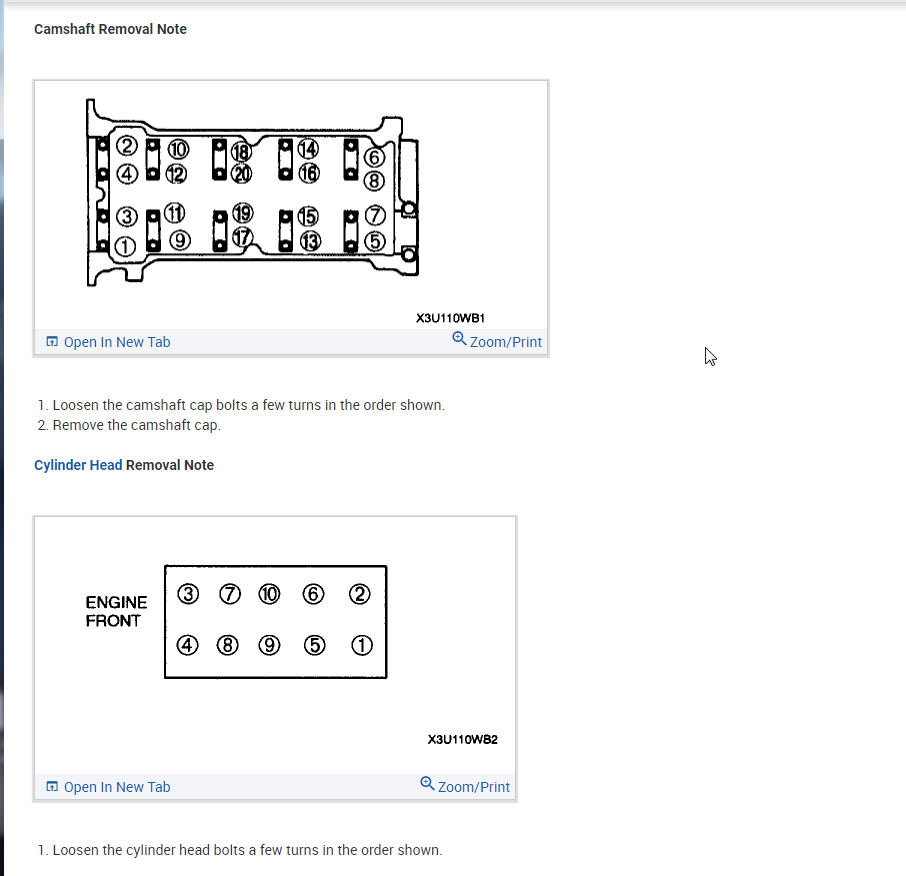
Task: Click the X3U110WB1 figure code
Action: point(451,318)
